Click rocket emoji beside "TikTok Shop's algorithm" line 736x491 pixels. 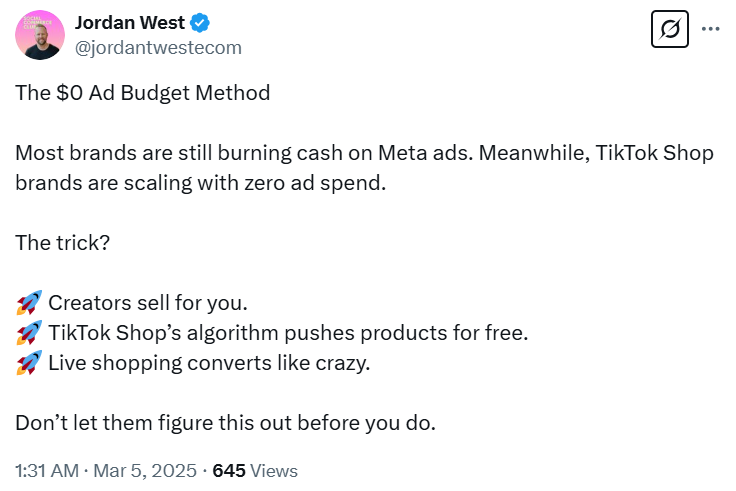[29, 333]
